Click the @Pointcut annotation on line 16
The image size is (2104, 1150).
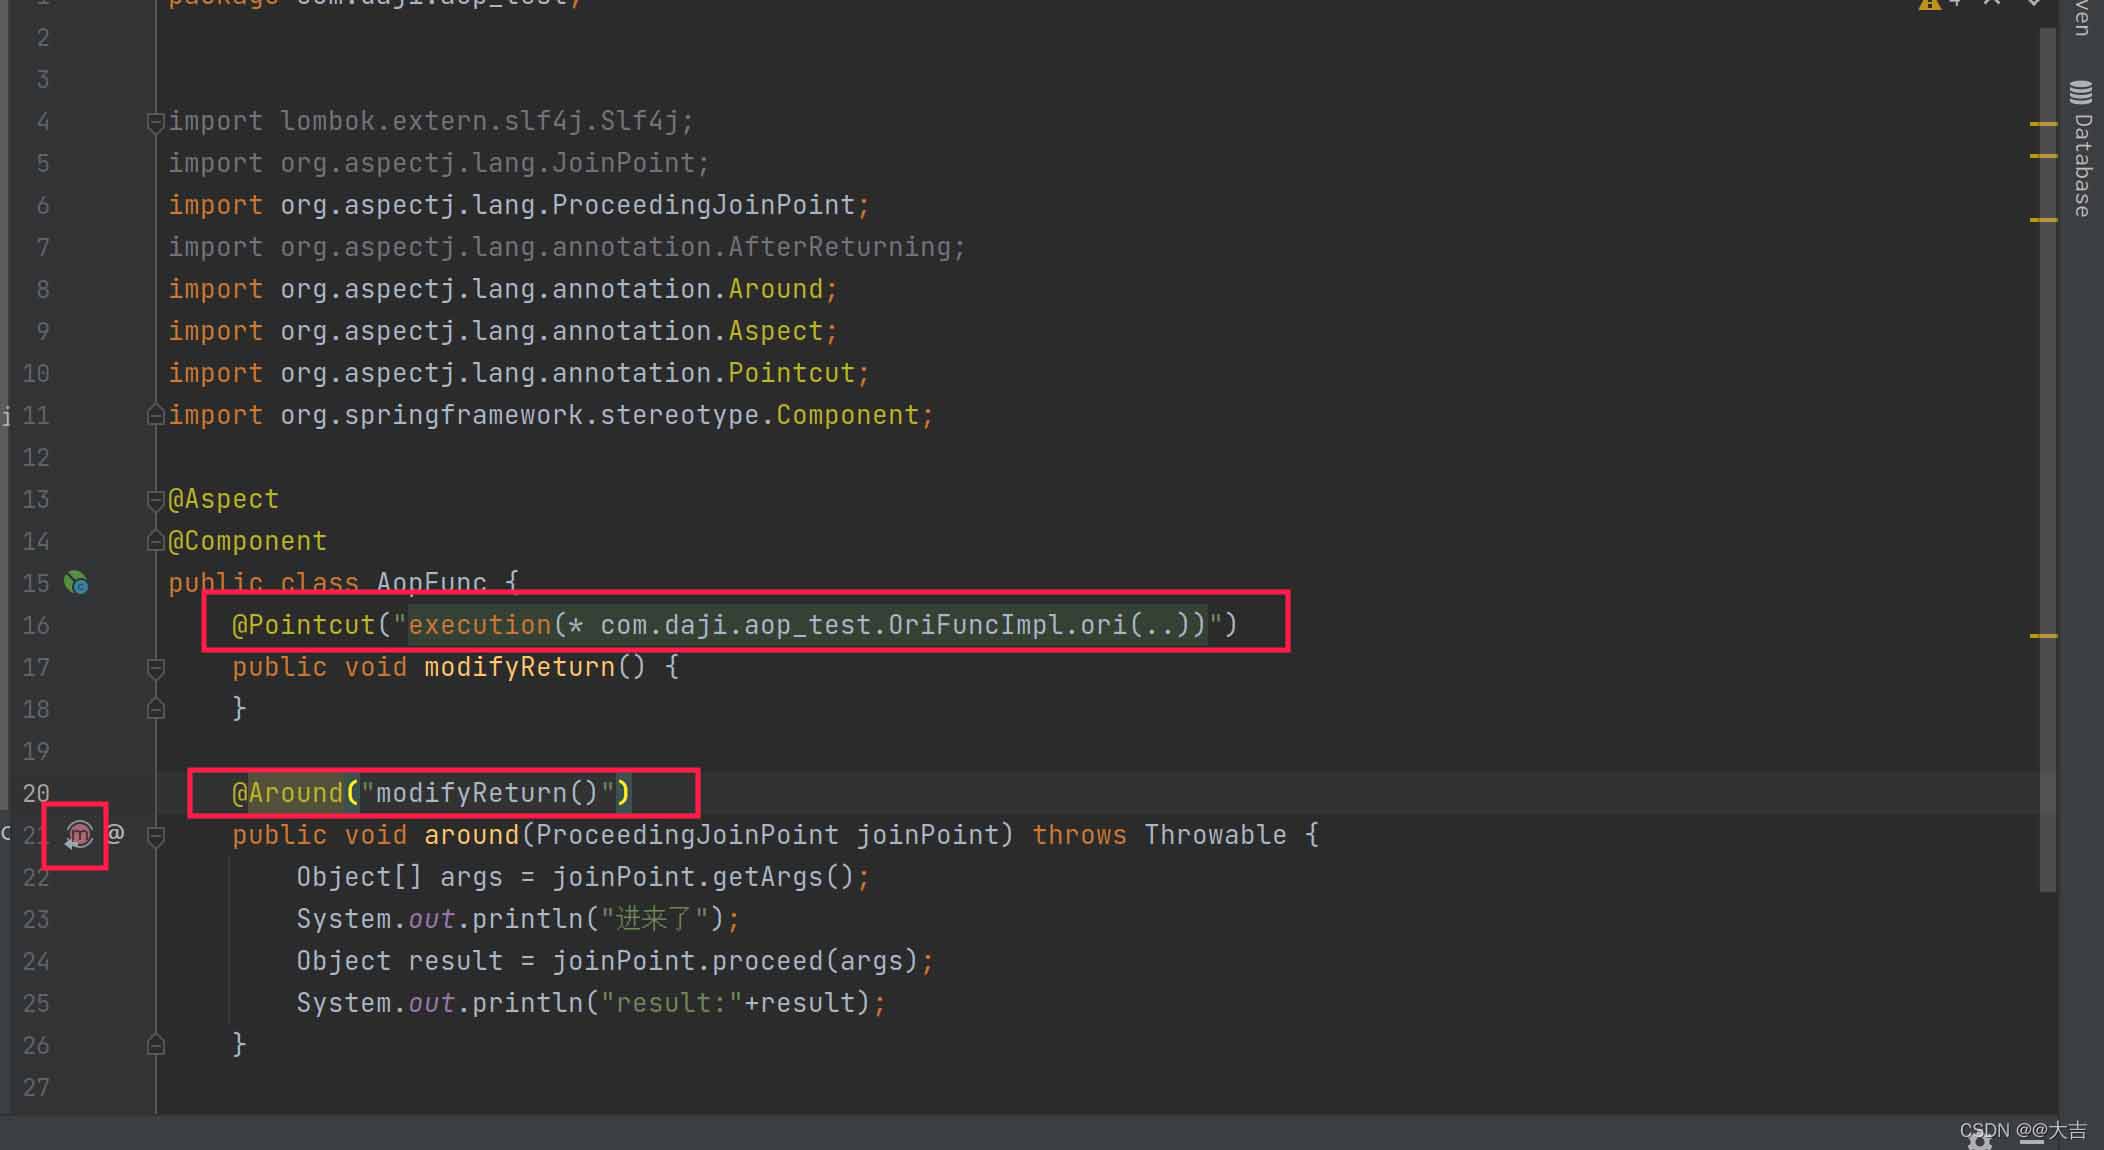303,625
